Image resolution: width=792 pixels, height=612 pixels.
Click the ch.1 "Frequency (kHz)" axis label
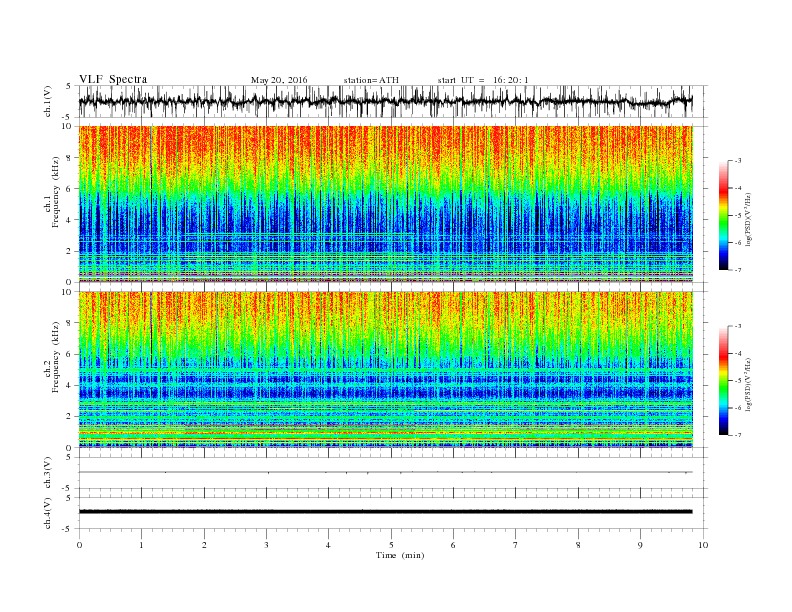[56, 192]
